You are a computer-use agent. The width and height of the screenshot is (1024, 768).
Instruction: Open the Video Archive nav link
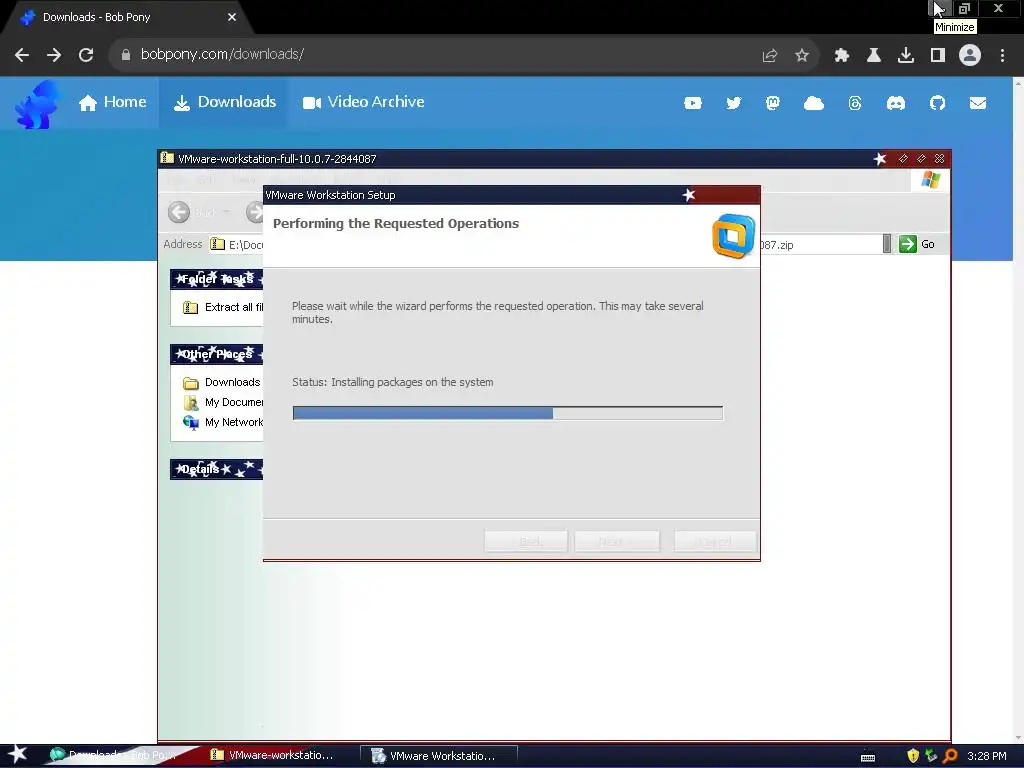pos(363,103)
